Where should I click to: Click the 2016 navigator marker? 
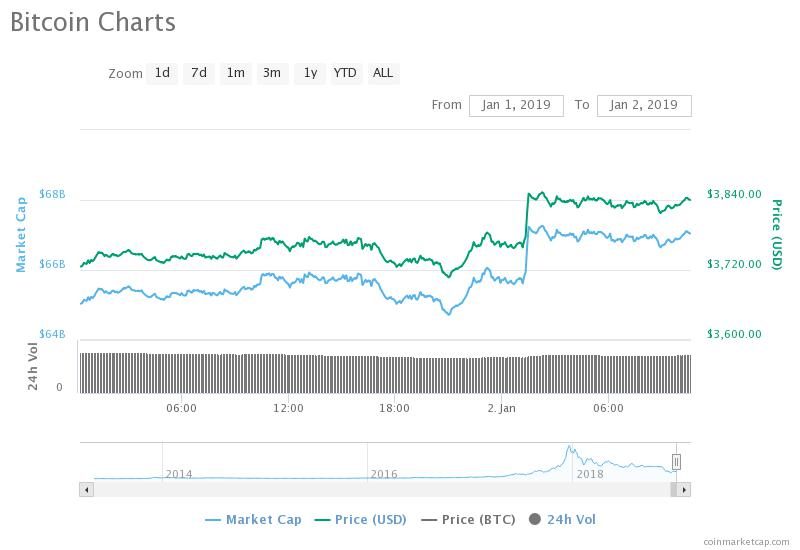click(384, 474)
